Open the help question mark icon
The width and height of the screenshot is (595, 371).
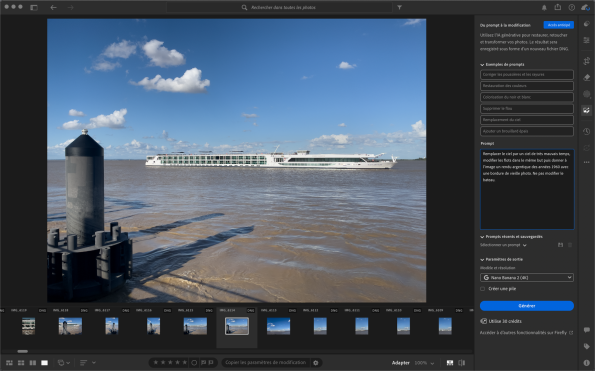coord(571,7)
